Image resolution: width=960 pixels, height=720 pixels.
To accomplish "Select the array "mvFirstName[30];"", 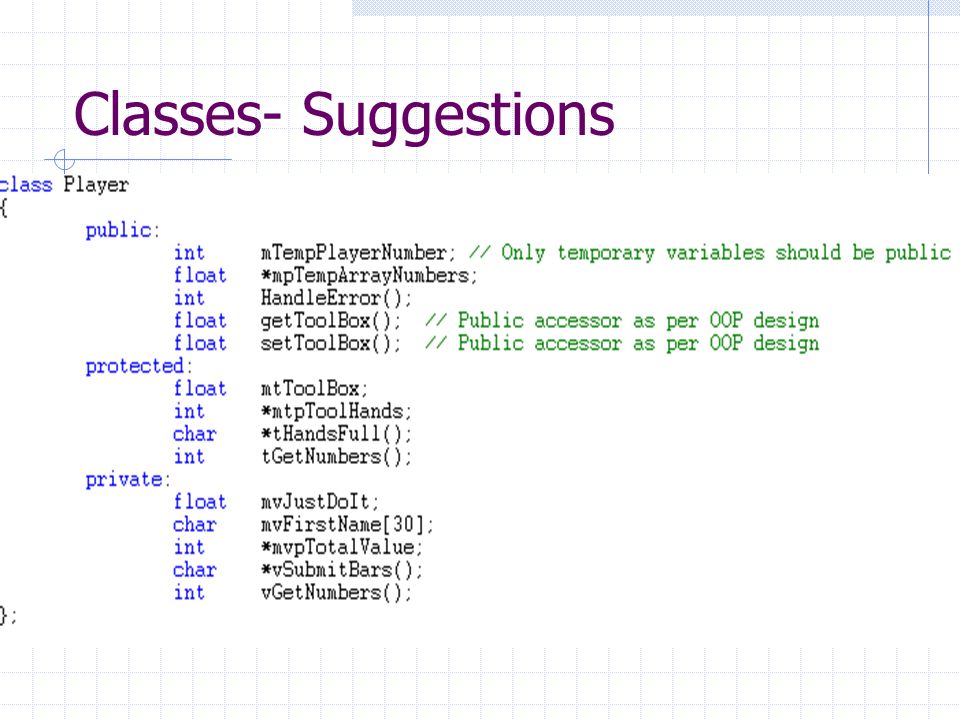I will click(x=347, y=525).
